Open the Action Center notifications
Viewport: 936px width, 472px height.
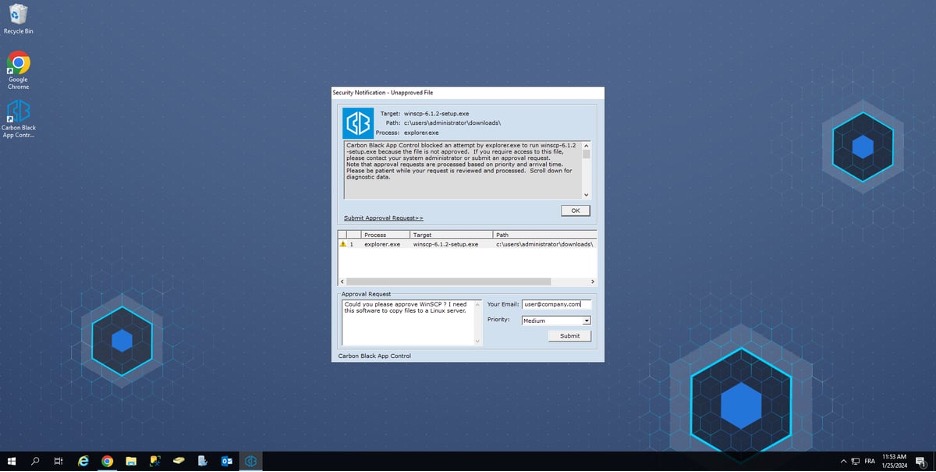[x=921, y=461]
